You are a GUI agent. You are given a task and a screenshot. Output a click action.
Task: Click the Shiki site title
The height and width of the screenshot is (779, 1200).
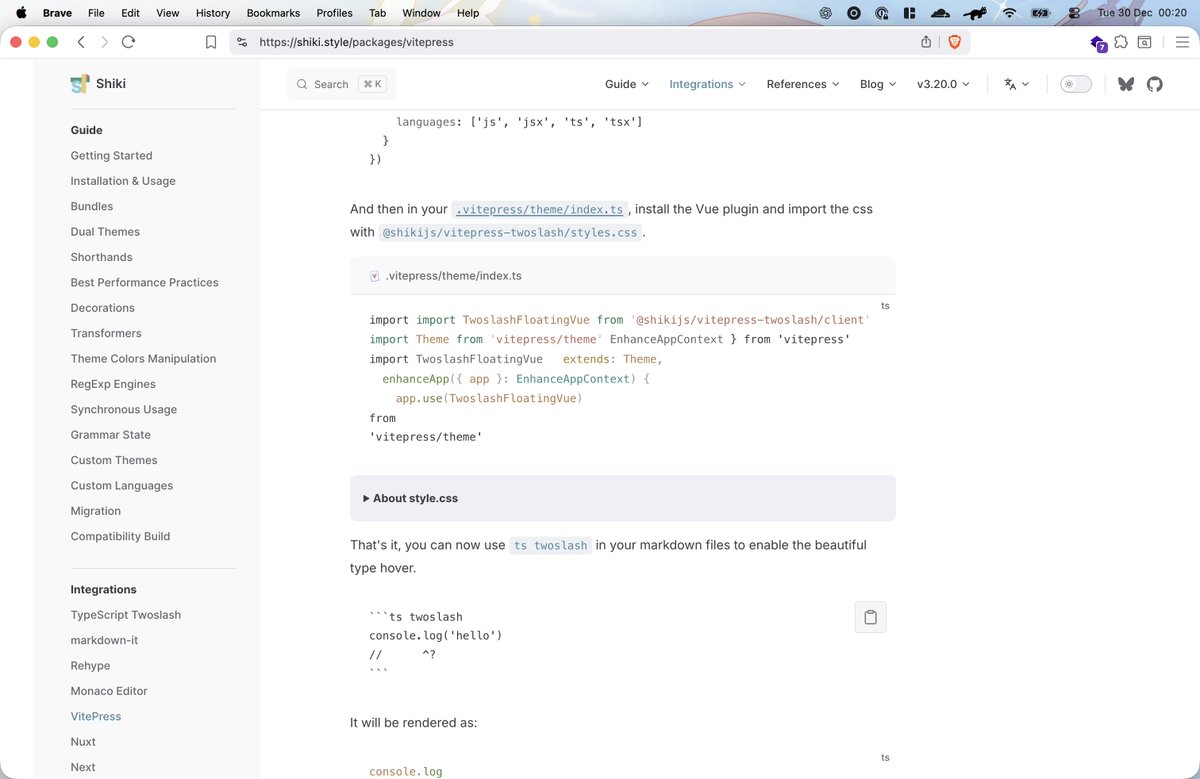pos(111,84)
